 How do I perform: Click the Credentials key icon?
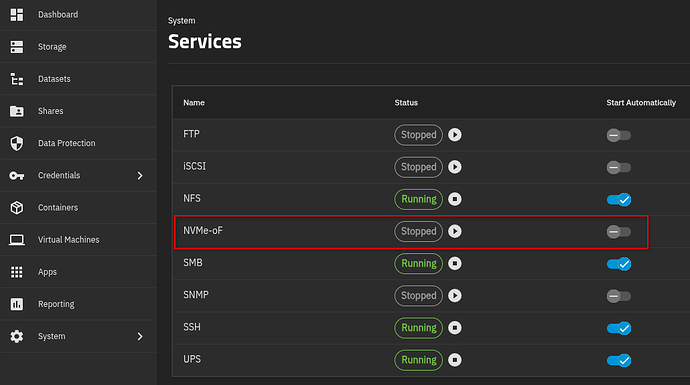17,176
